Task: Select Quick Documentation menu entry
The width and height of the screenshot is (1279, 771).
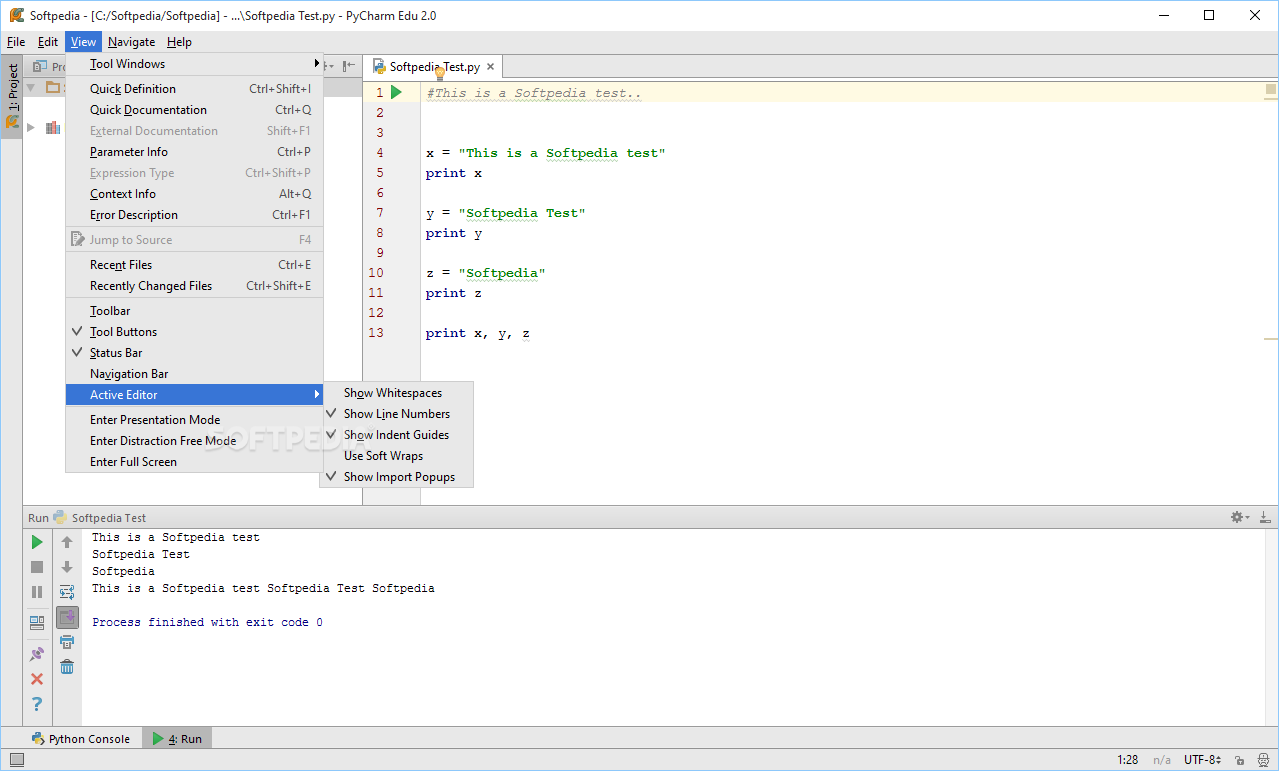Action: 194,110
